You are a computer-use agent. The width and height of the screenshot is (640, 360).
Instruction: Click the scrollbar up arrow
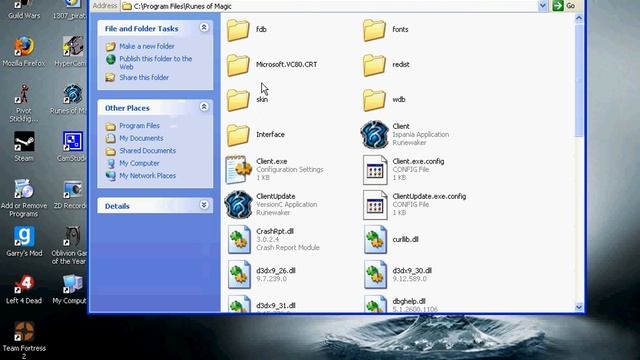579,18
